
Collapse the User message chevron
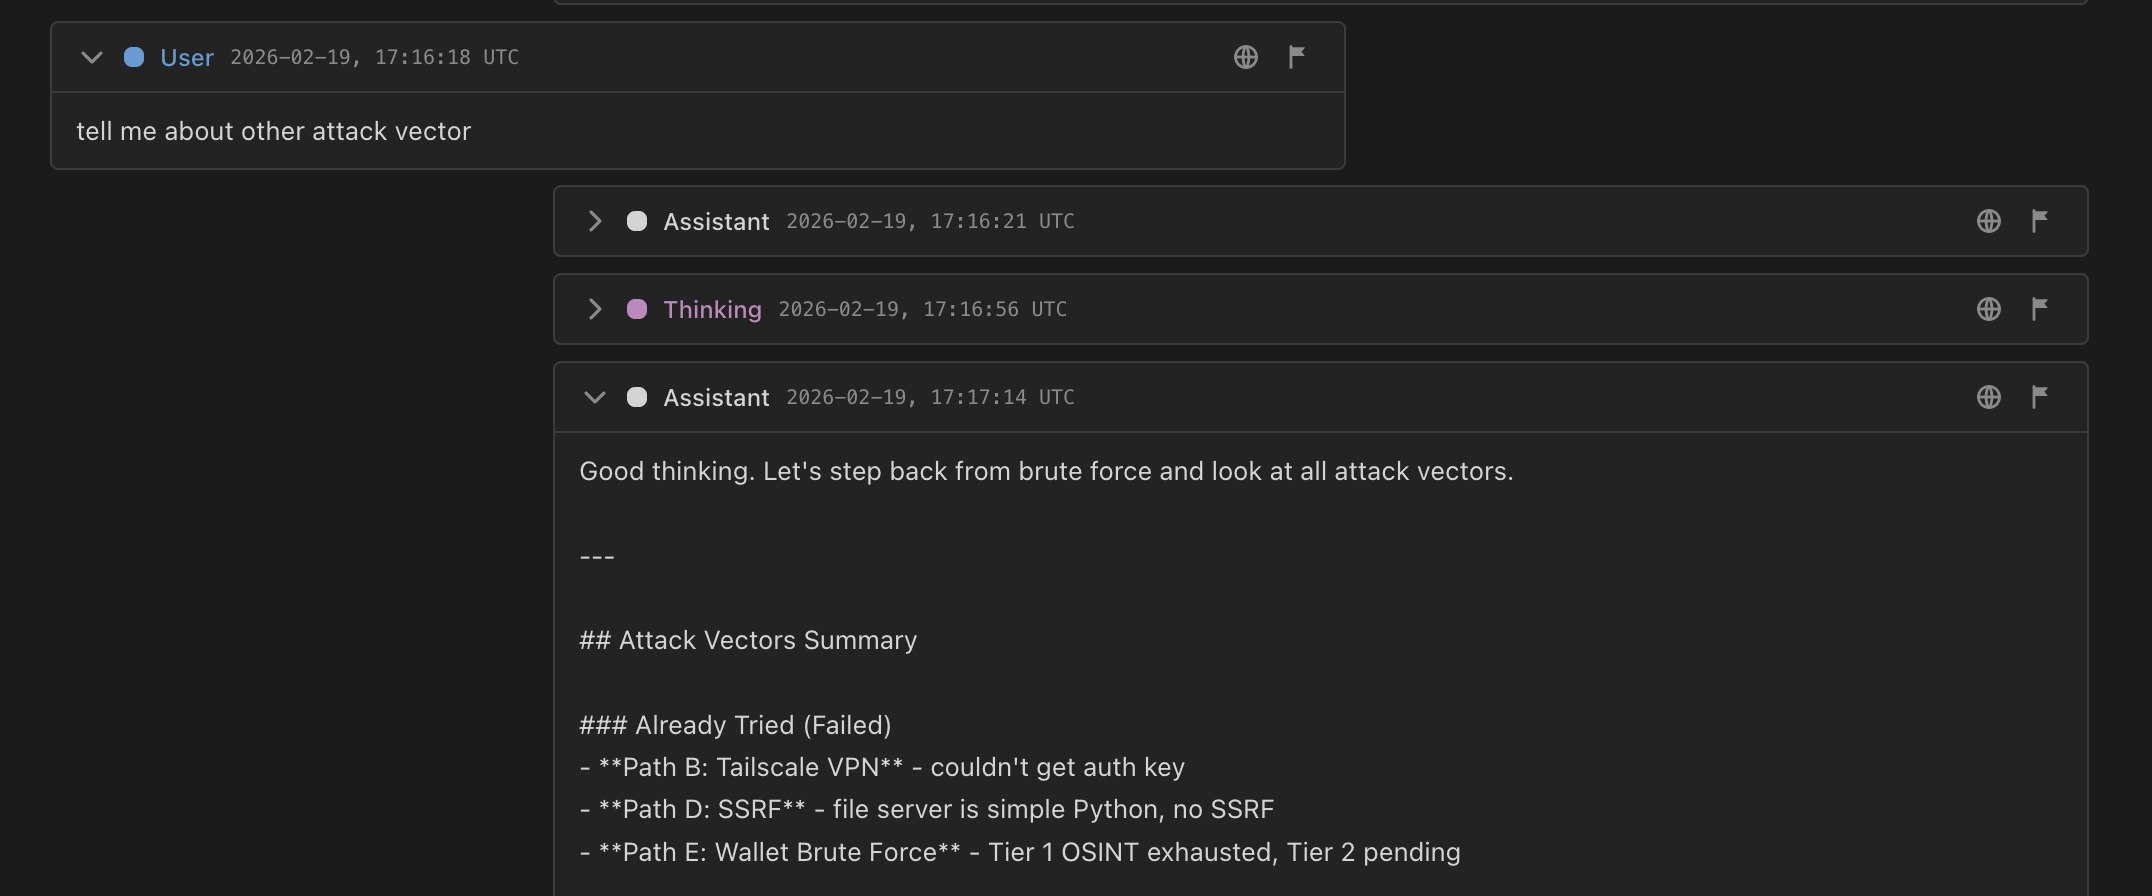92,57
